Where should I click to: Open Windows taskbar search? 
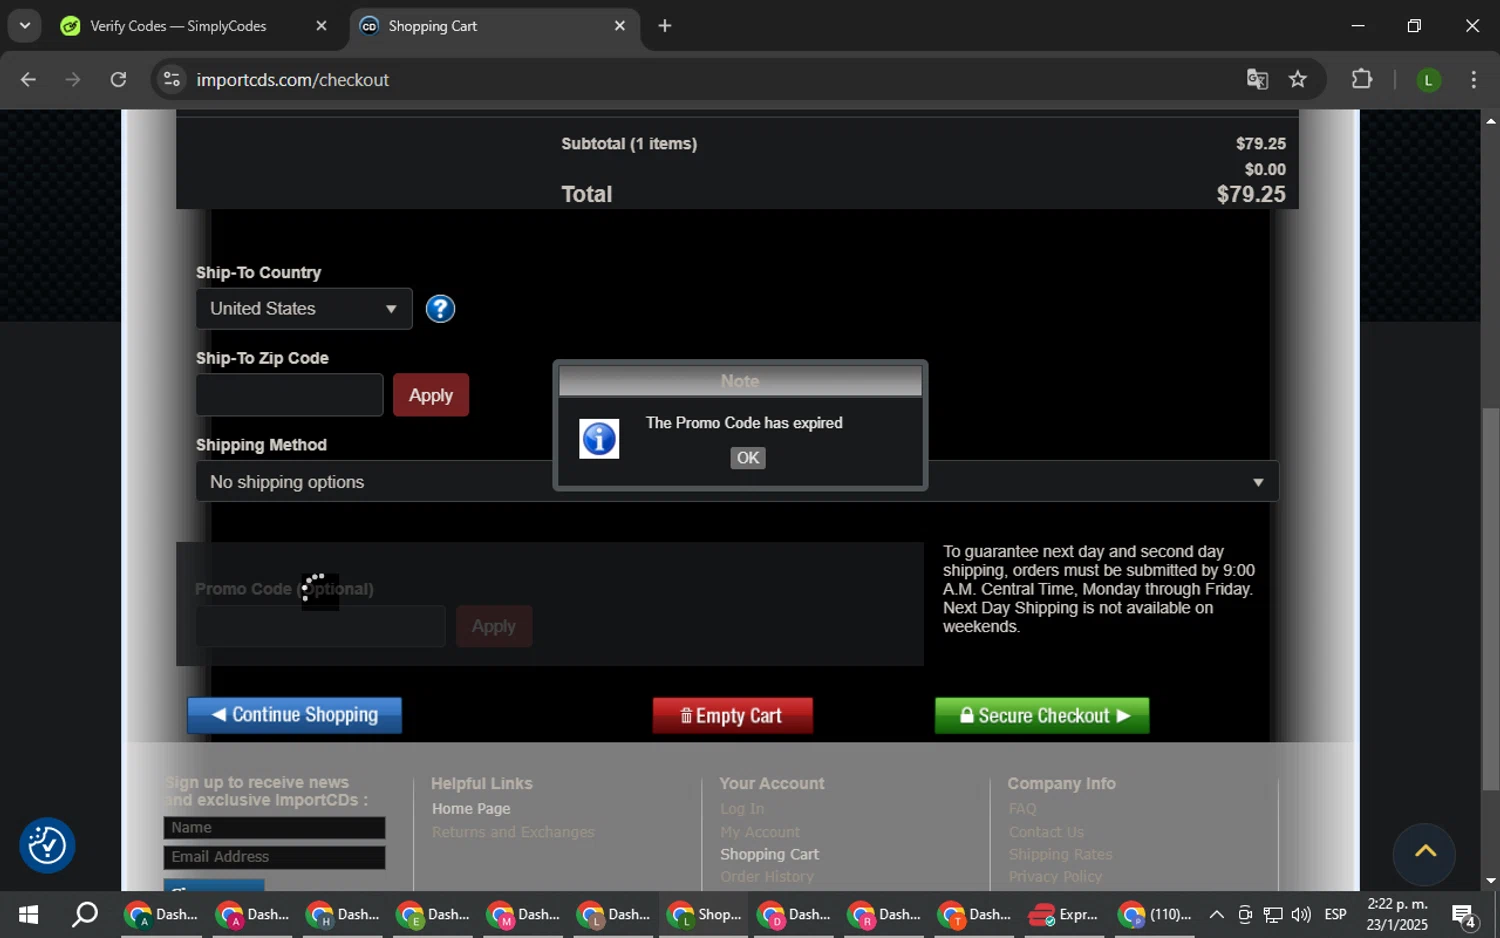pos(86,914)
